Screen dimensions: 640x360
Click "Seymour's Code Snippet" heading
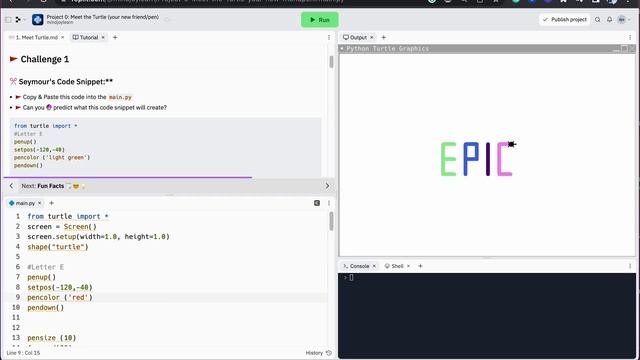tap(65, 82)
